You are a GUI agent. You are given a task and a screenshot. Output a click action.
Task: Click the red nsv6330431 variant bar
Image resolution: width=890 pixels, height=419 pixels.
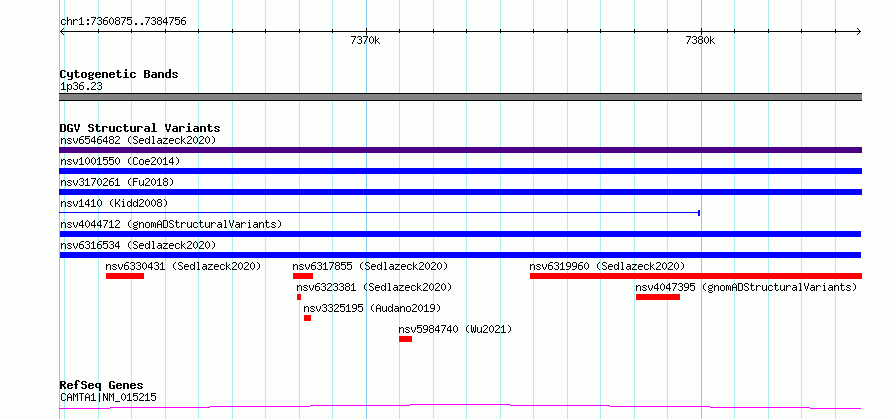125,276
